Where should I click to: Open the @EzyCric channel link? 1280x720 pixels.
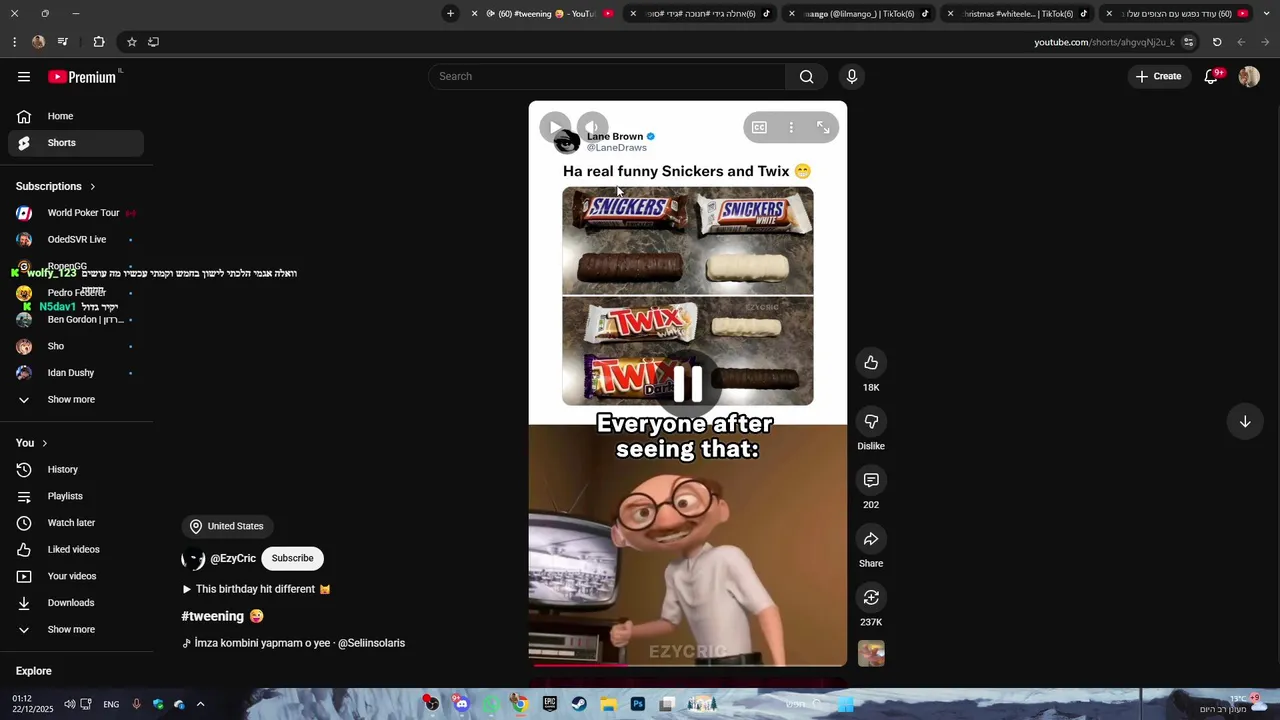coord(232,559)
